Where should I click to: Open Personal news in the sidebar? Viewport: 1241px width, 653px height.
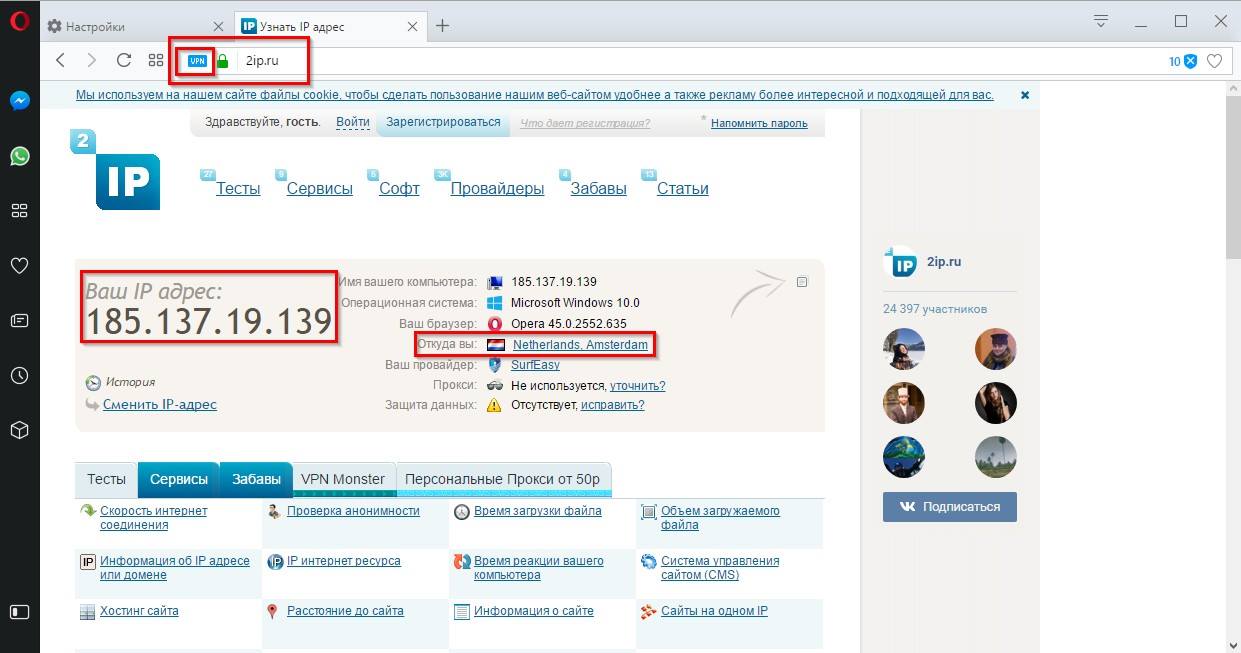click(x=19, y=321)
